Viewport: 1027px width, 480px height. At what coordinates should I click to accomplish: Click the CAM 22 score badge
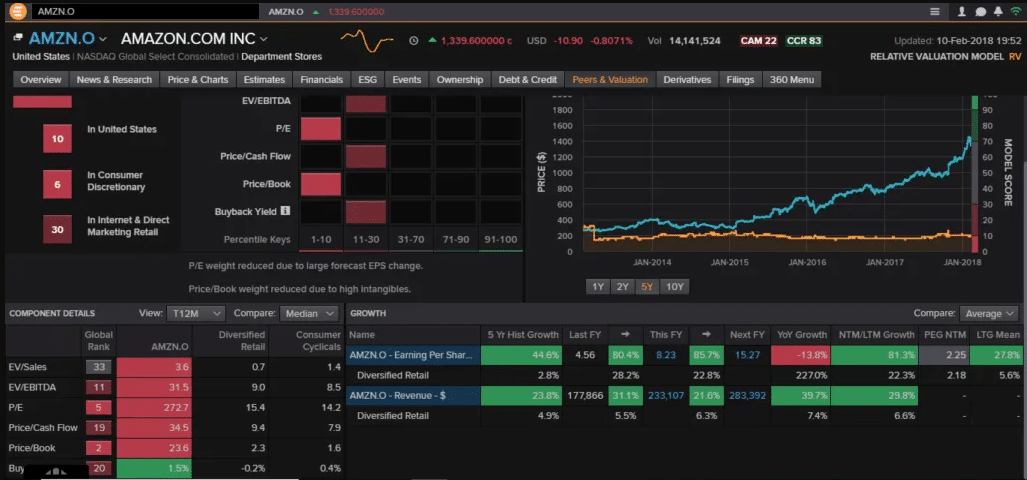(x=758, y=41)
